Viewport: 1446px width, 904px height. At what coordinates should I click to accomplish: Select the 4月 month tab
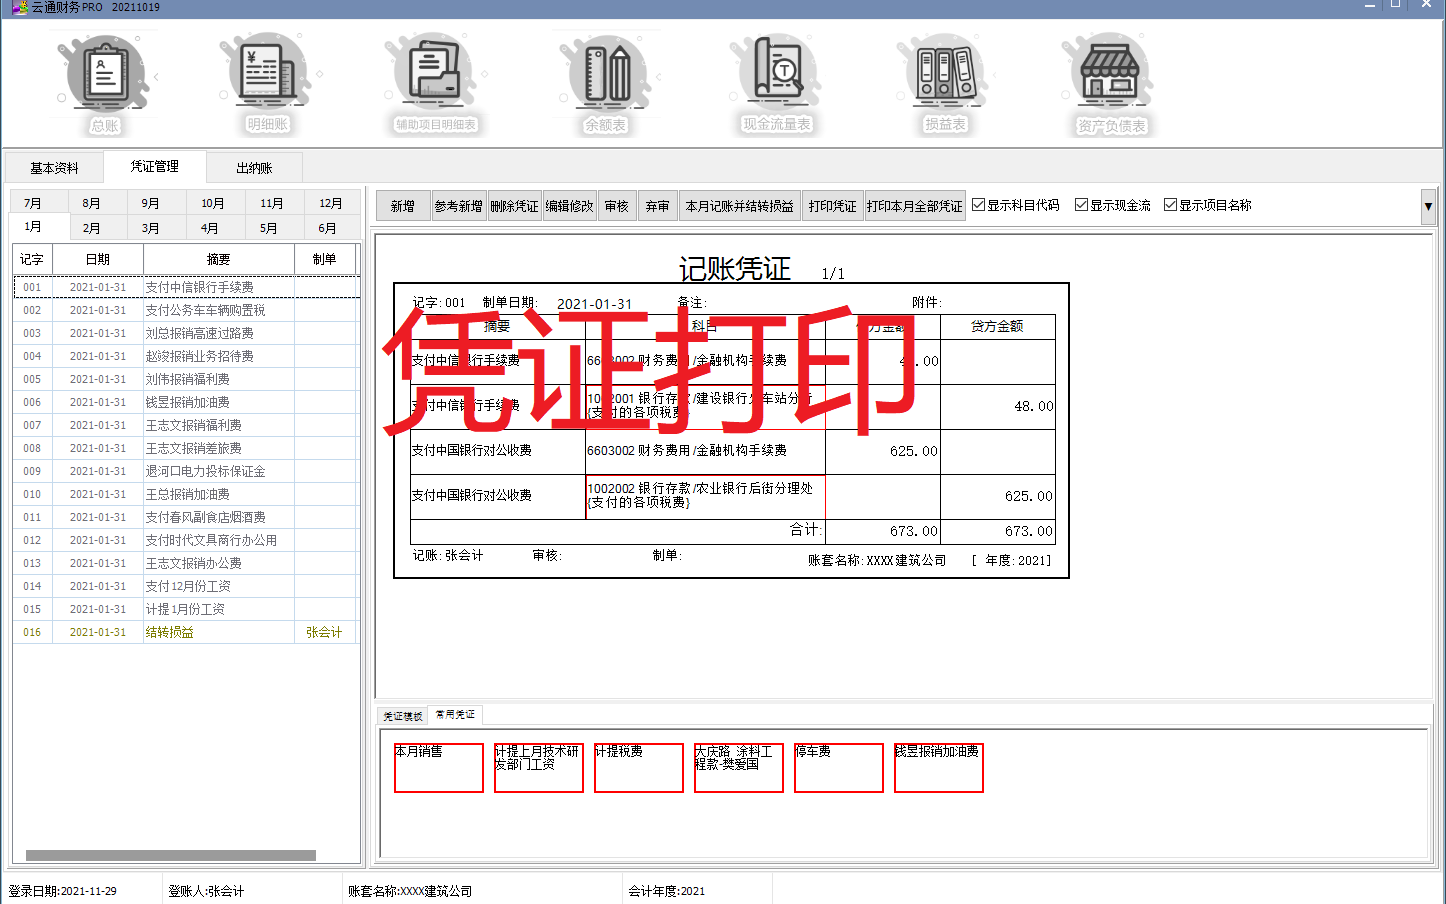click(209, 228)
